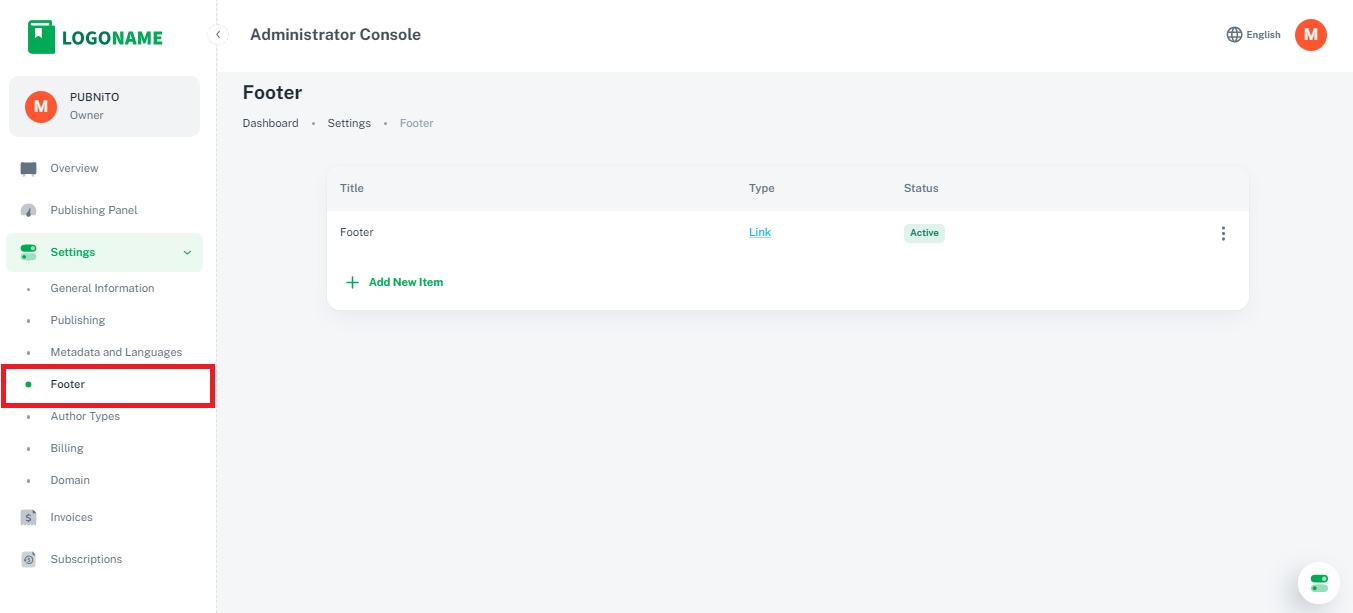Screen dimensions: 1353x613
Task: Go to General Information settings
Action: point(102,289)
